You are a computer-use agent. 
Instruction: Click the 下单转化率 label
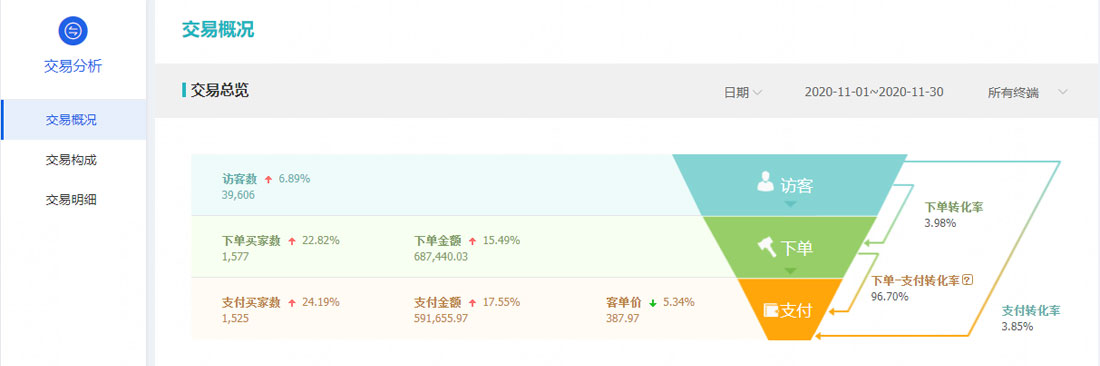click(x=954, y=207)
